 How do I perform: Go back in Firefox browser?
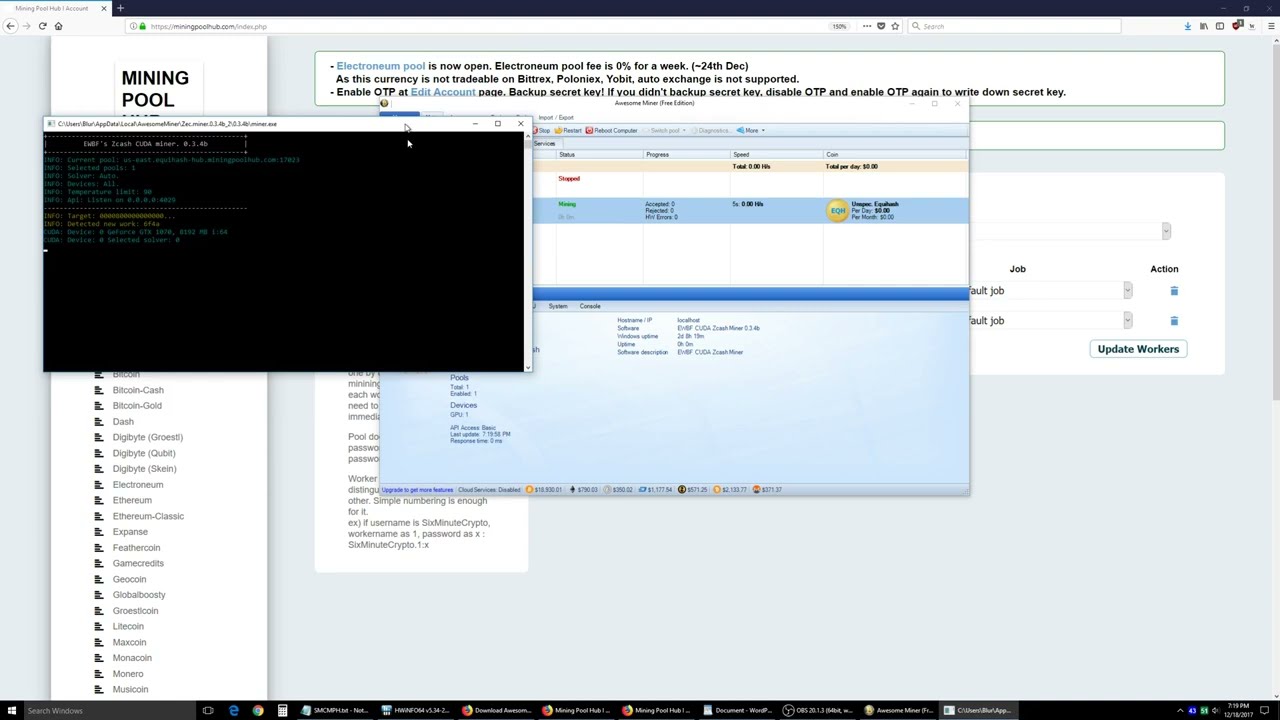pos(10,26)
